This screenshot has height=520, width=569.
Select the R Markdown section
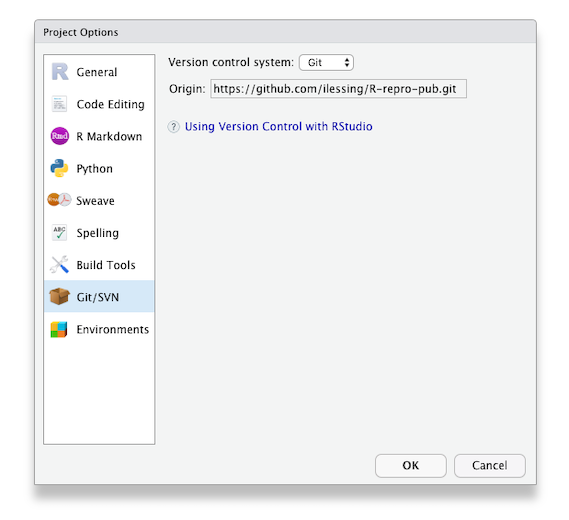click(x=99, y=136)
